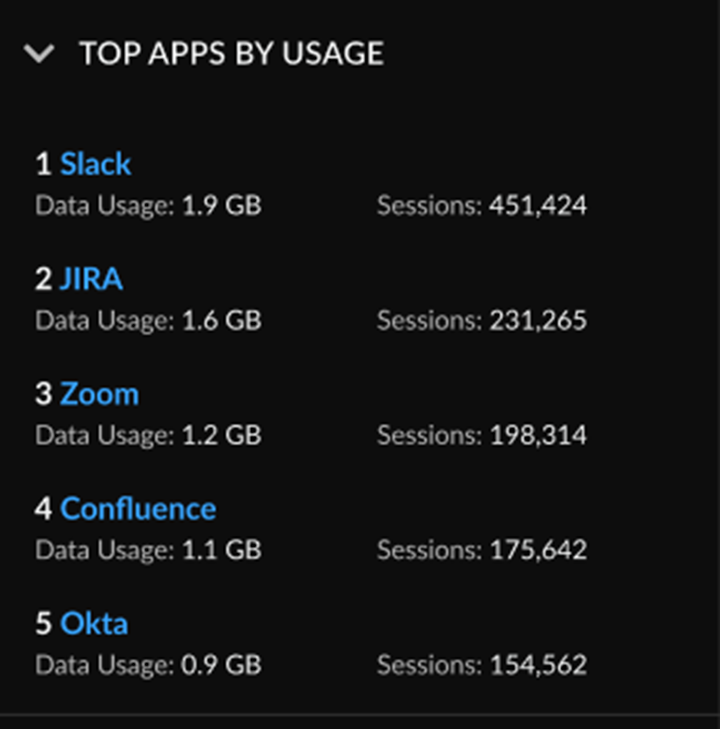This screenshot has width=720, height=729.
Task: Click the TOP APPS BY USAGE heading
Action: pyautogui.click(x=231, y=53)
